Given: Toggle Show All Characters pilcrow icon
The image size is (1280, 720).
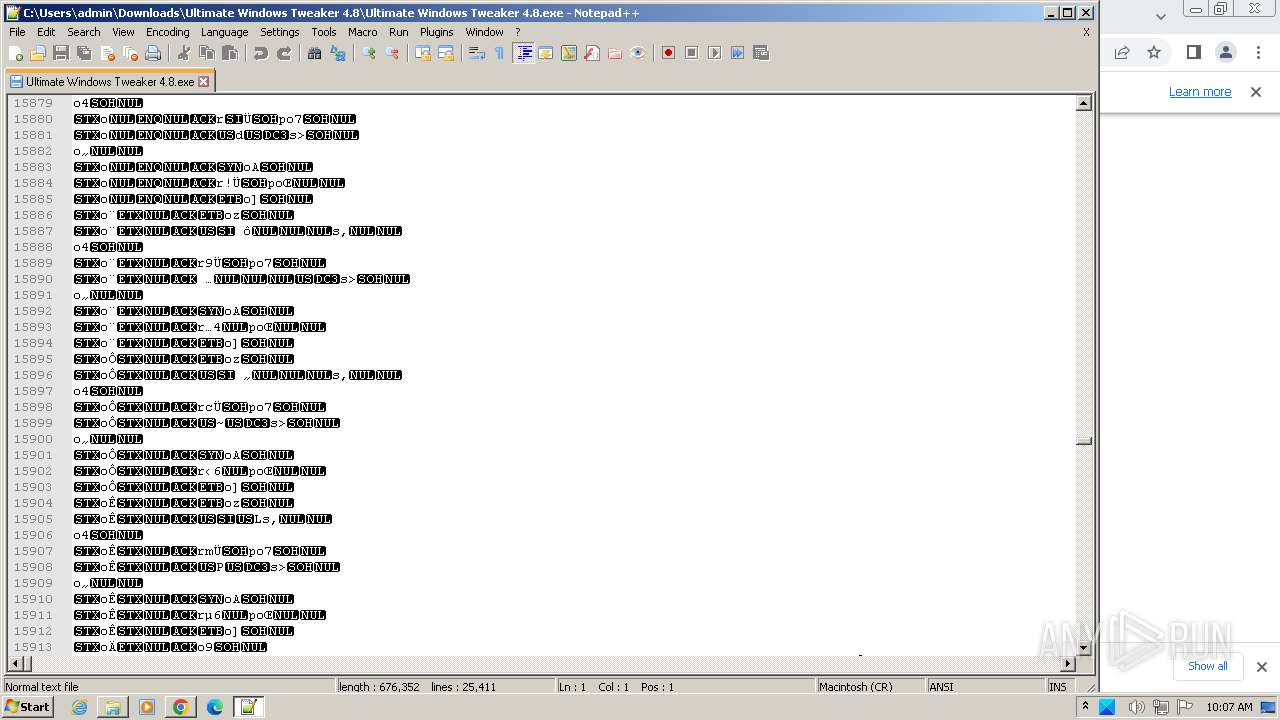Looking at the screenshot, I should pos(499,53).
